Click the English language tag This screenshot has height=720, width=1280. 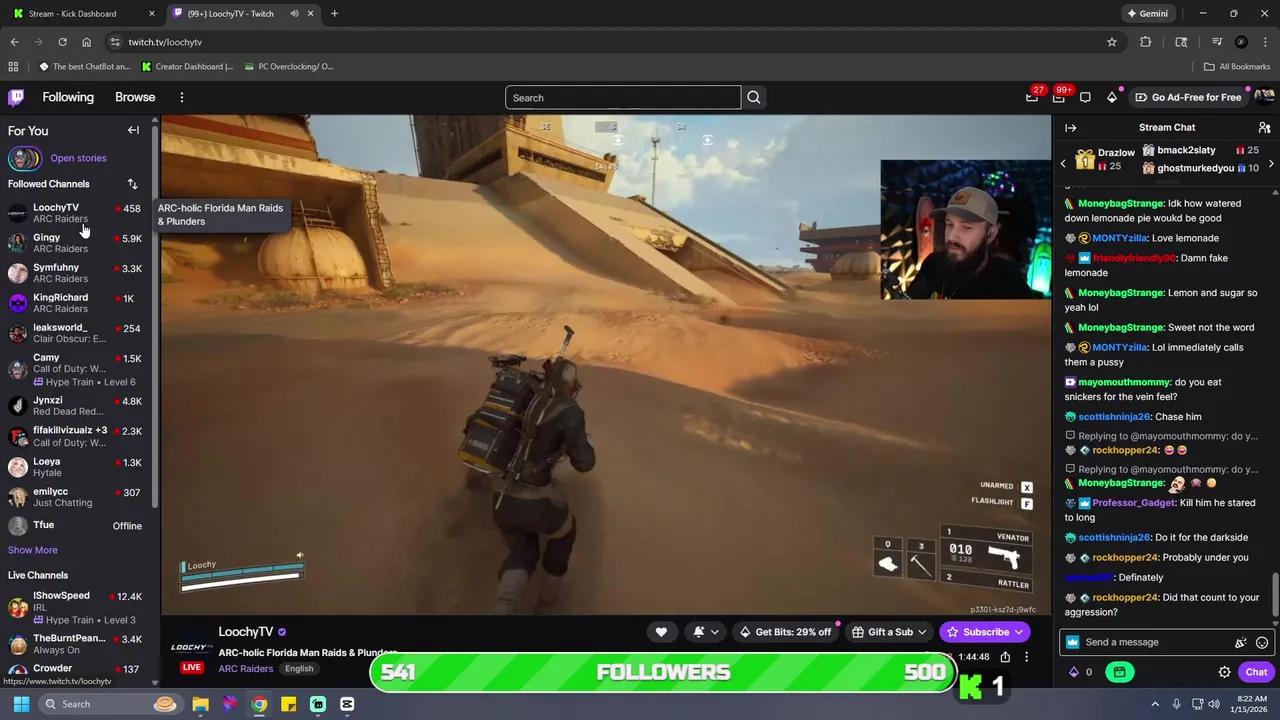(x=299, y=668)
